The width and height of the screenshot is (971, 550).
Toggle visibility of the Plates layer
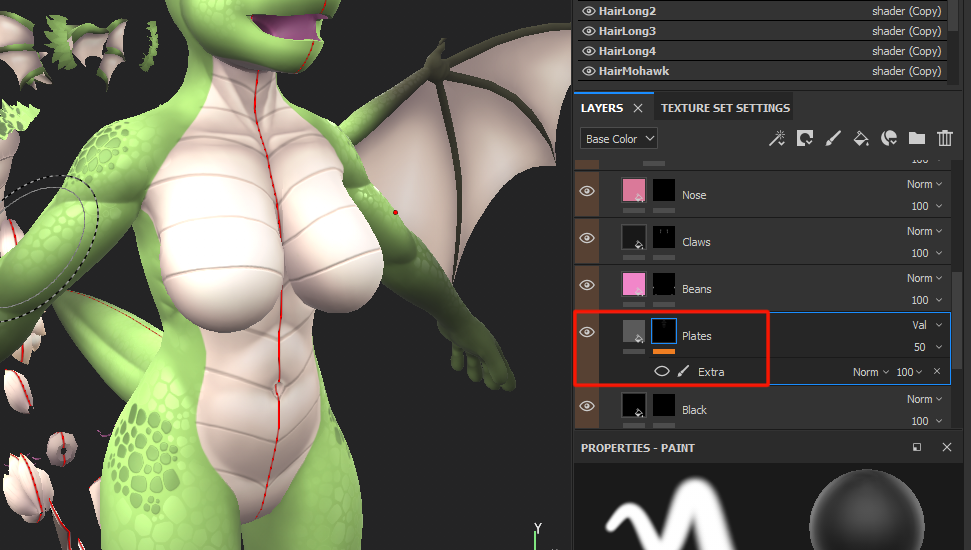[587, 332]
